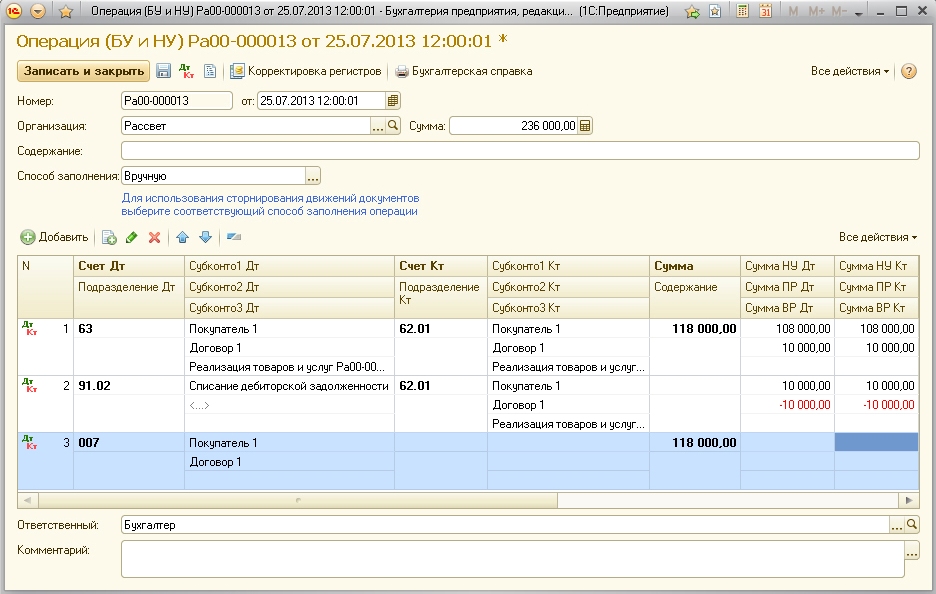Click Организация field with Рассвет
This screenshot has height=594, width=936.
pyautogui.click(x=245, y=126)
